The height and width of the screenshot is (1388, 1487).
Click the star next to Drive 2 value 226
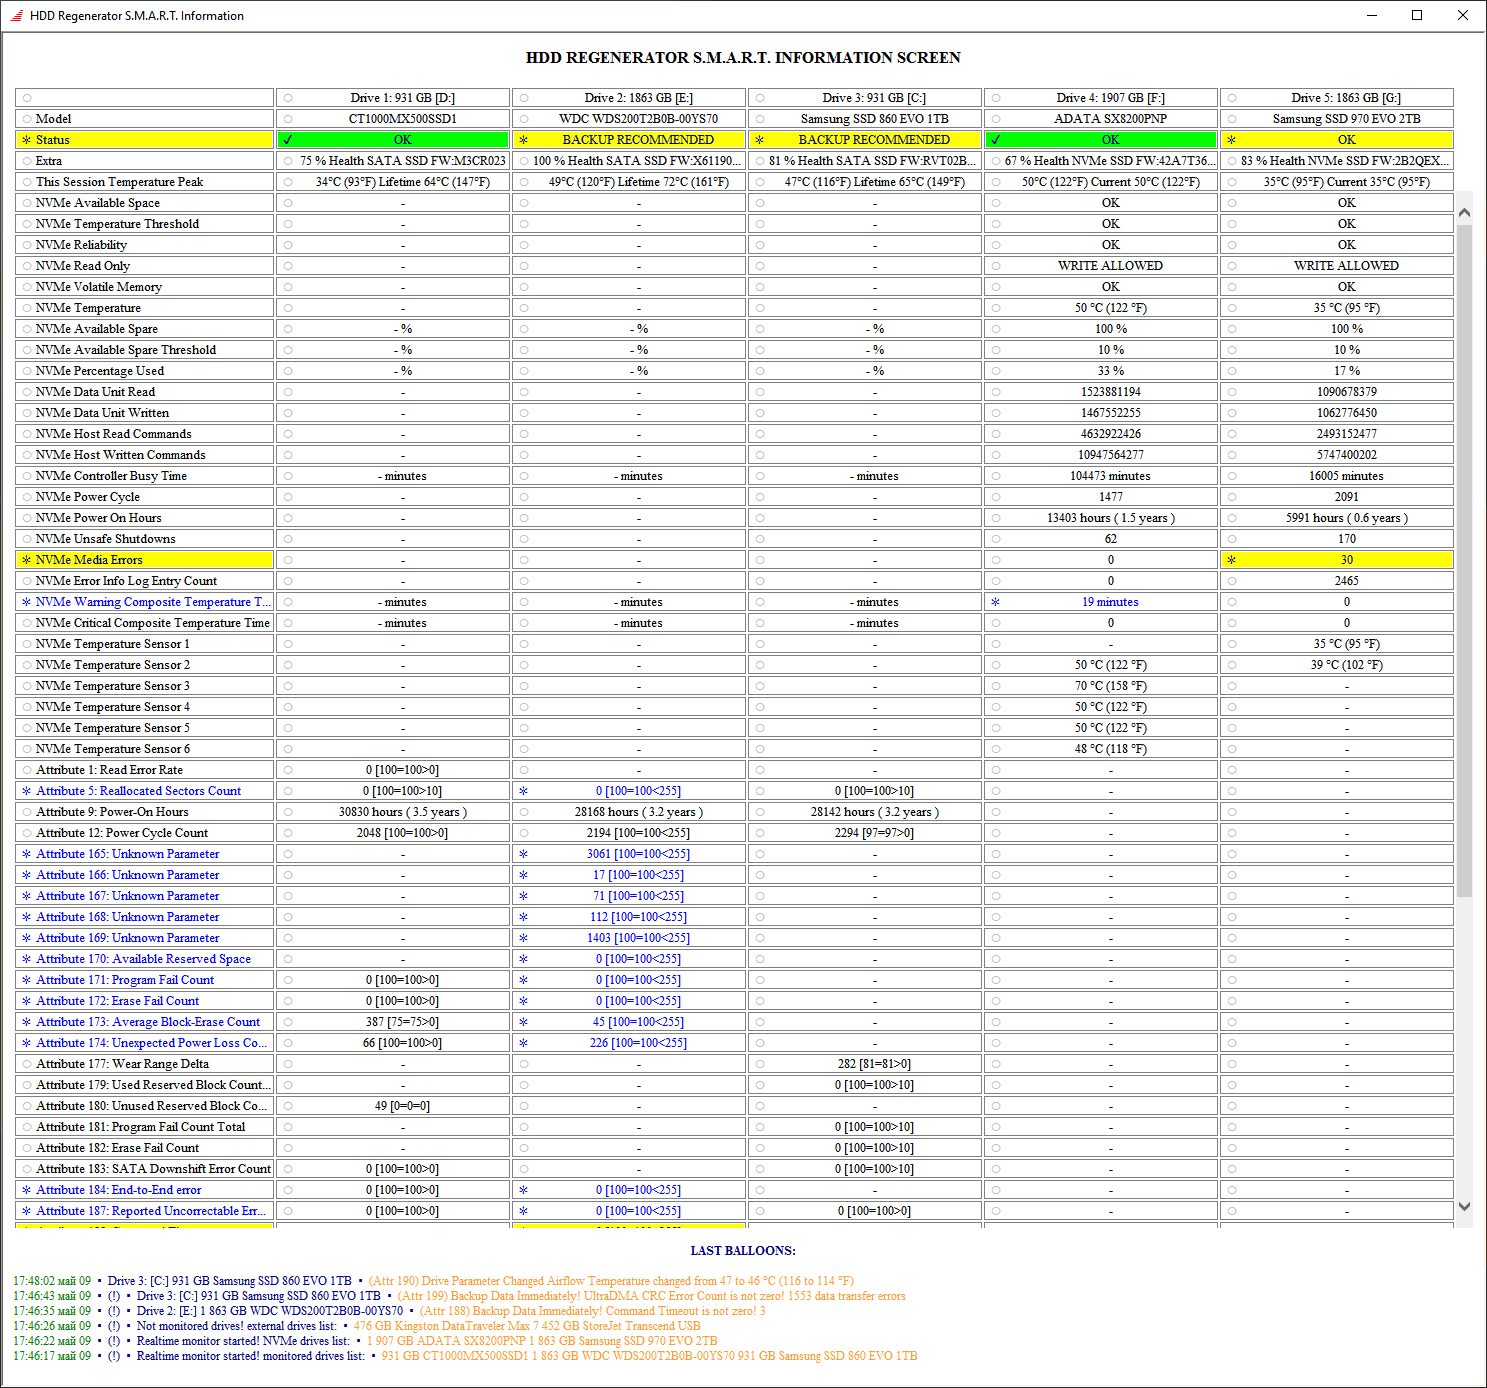524,1043
